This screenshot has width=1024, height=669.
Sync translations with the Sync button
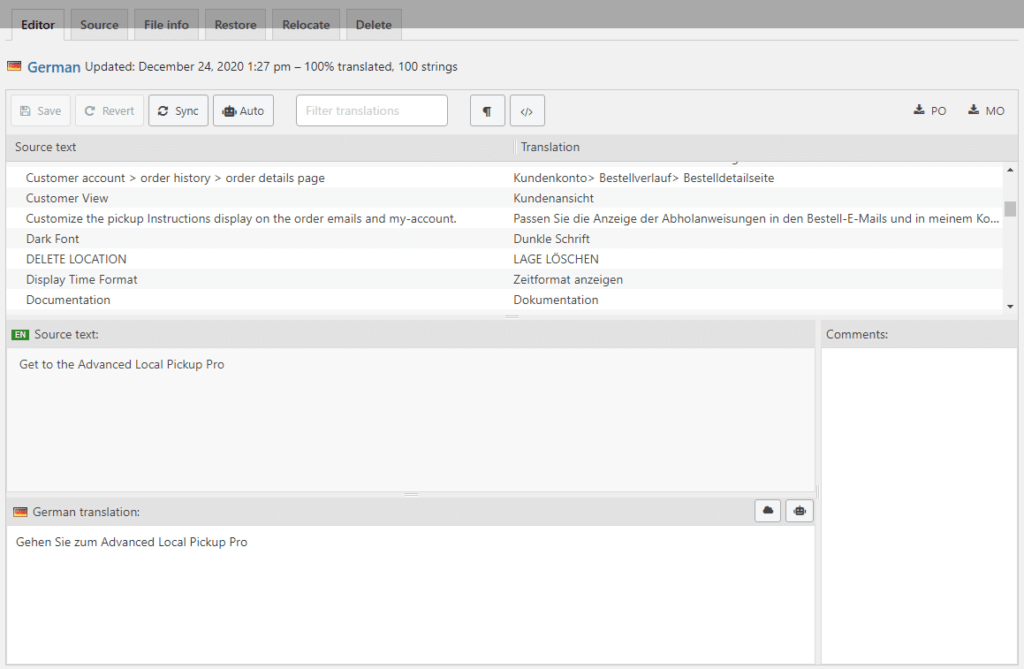[178, 111]
